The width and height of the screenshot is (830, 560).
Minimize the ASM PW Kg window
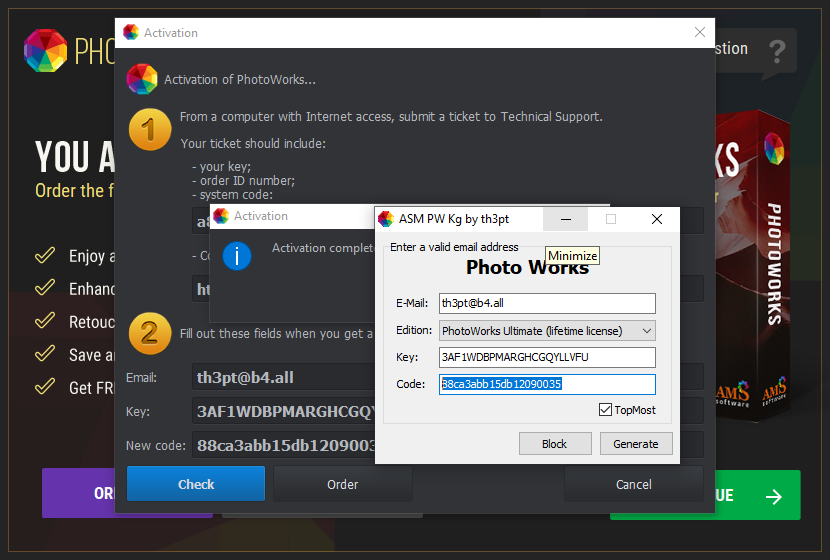(565, 219)
